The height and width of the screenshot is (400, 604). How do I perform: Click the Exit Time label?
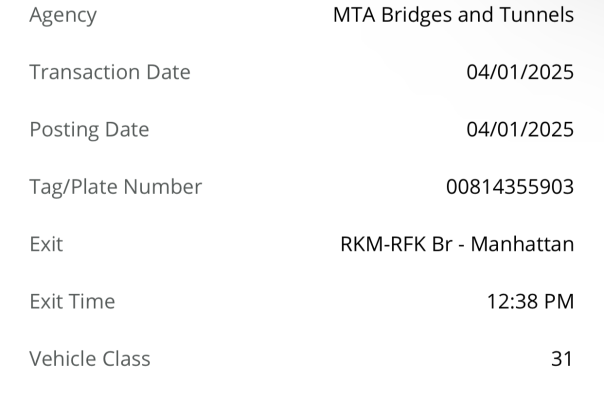(x=72, y=301)
